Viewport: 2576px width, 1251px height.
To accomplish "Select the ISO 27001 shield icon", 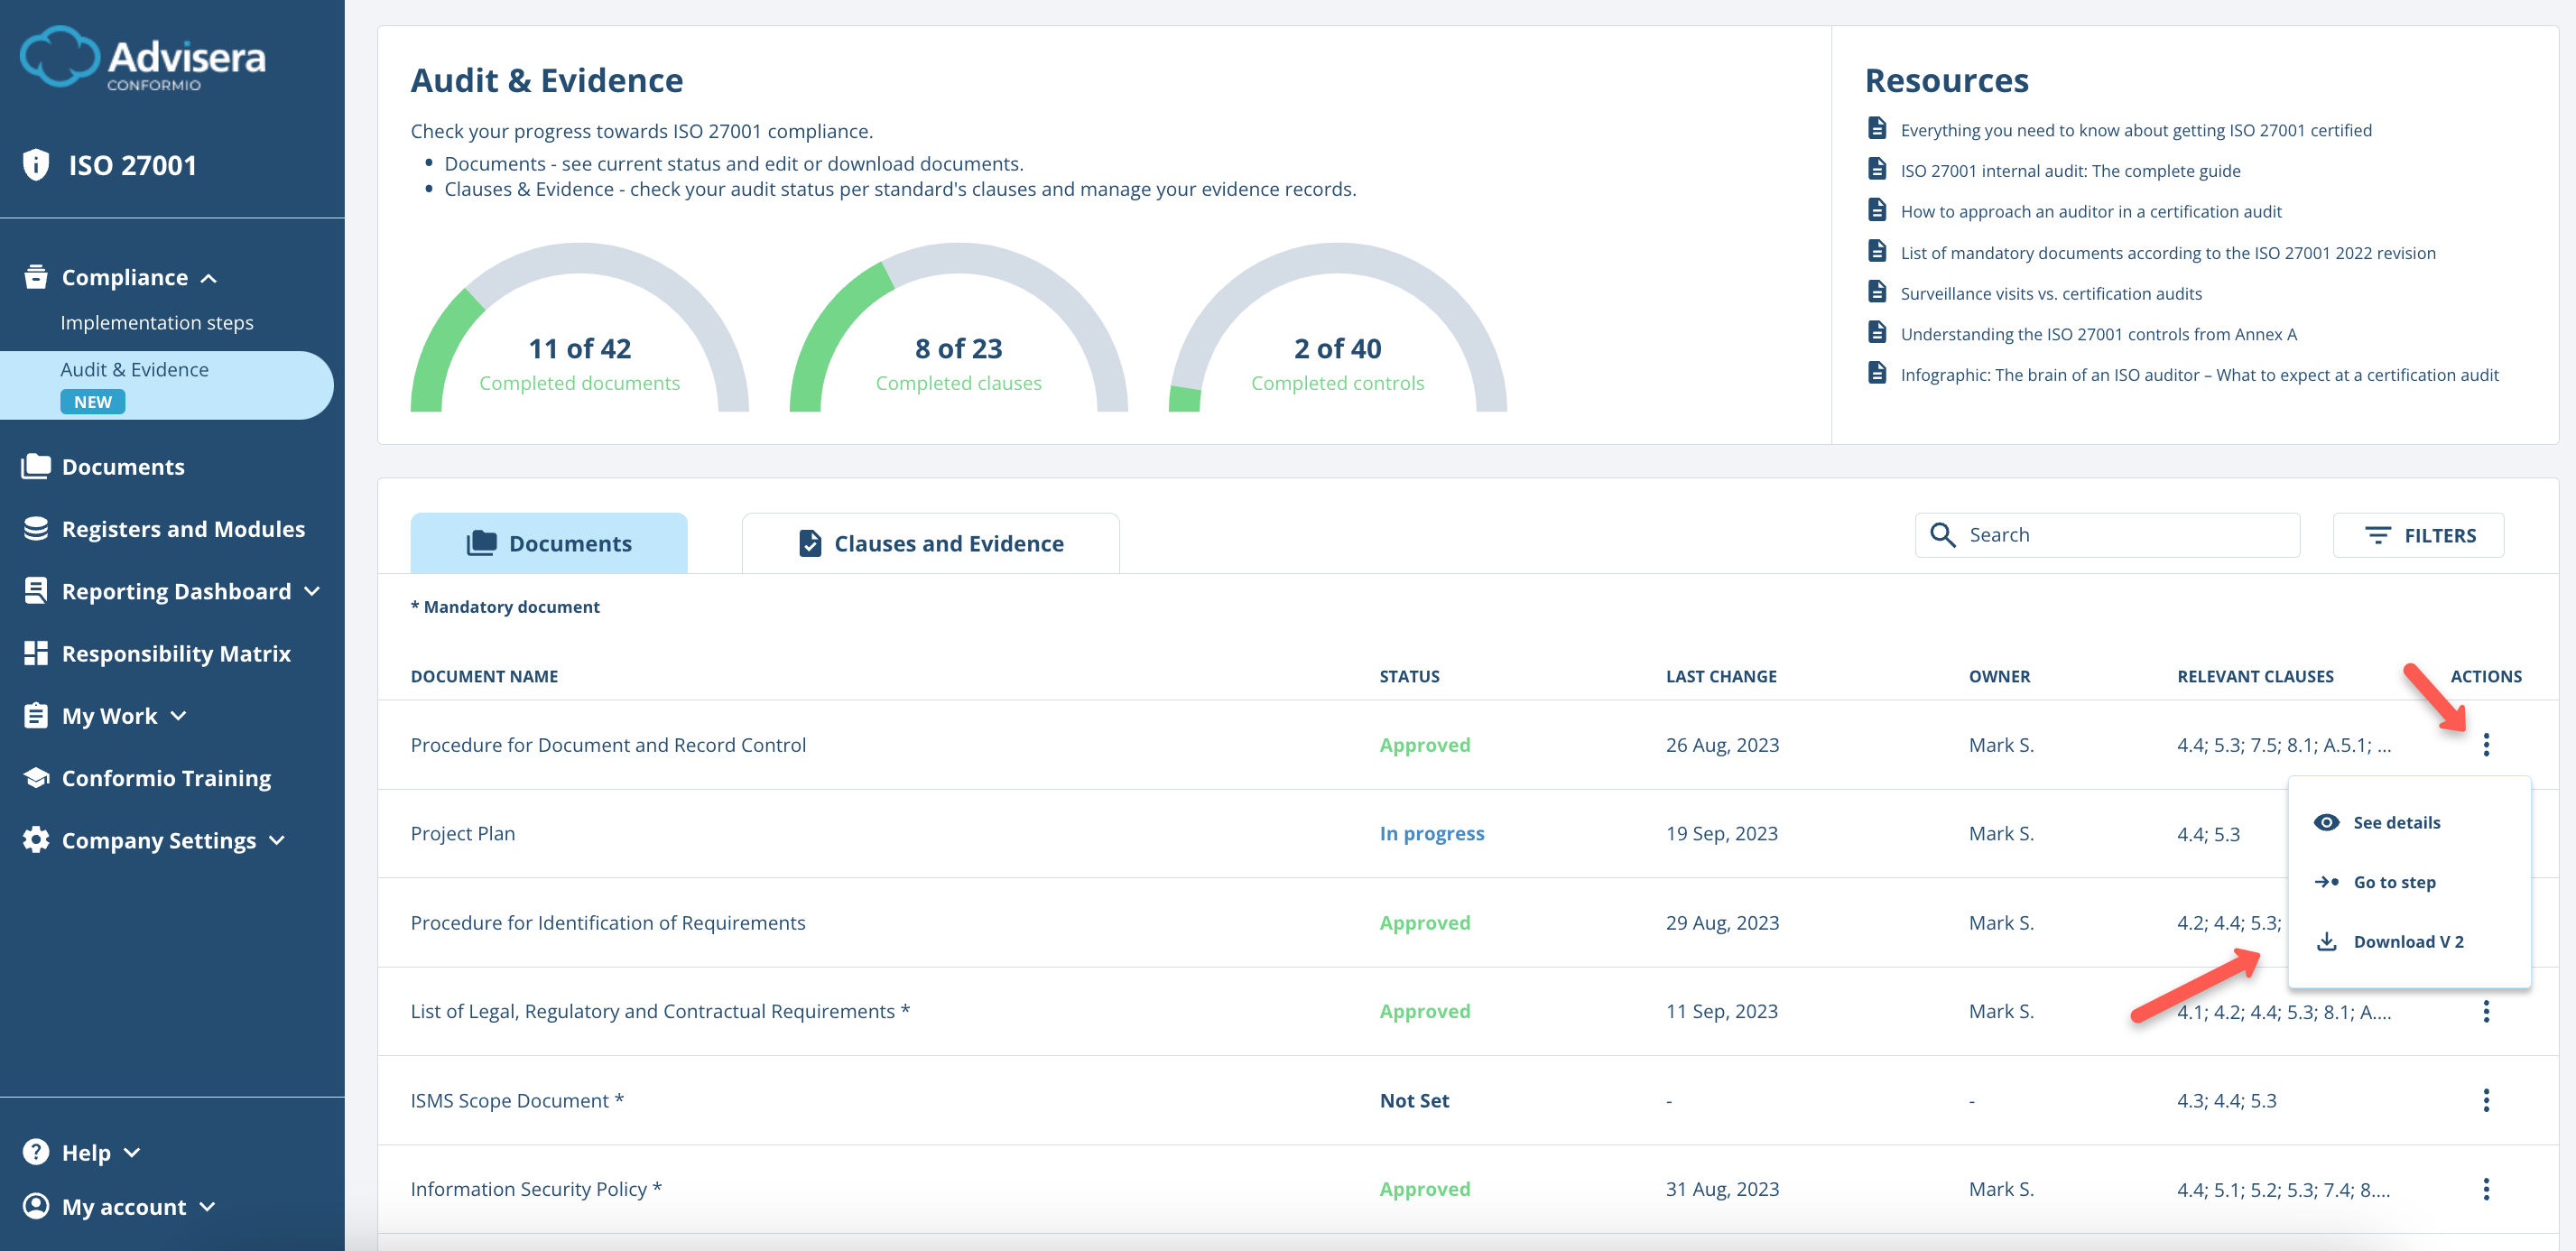I will [x=36, y=164].
